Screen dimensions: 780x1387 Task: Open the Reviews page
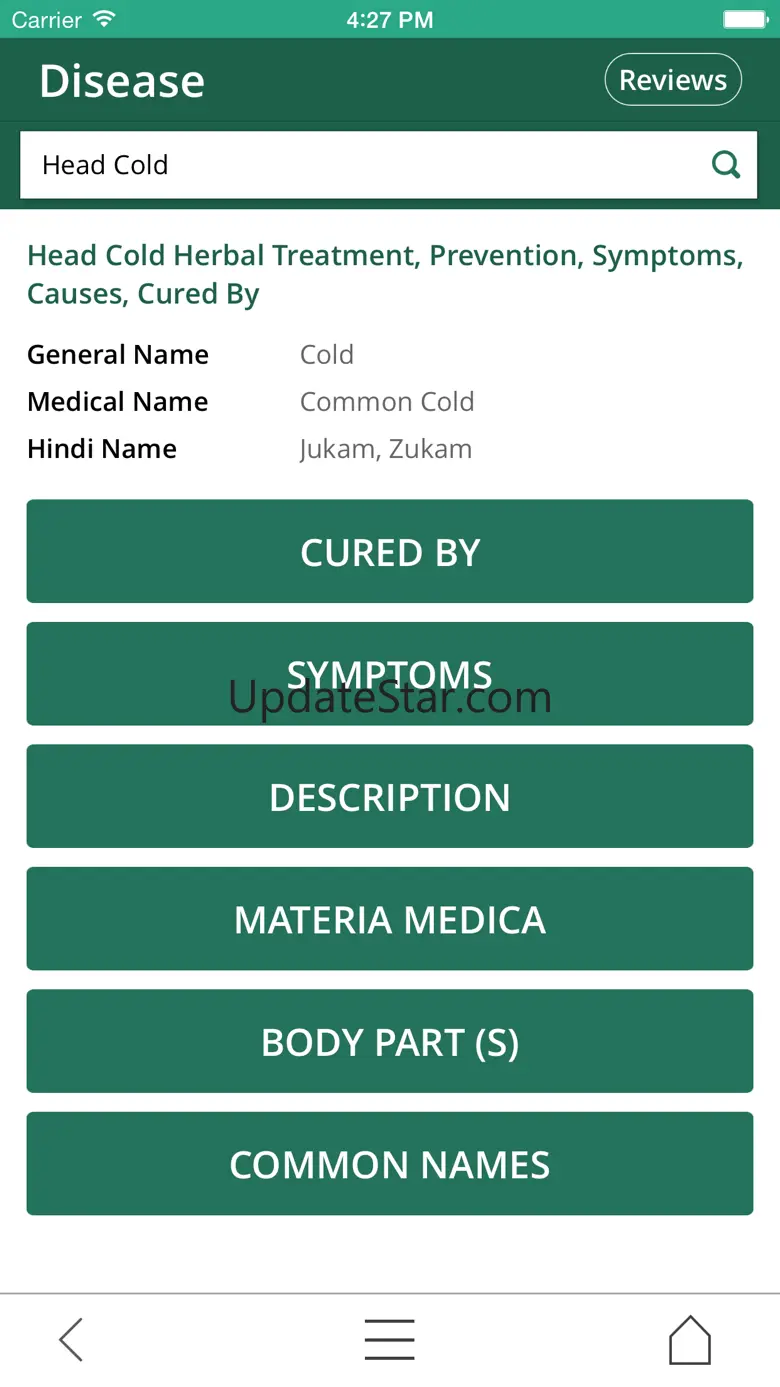[x=673, y=80]
